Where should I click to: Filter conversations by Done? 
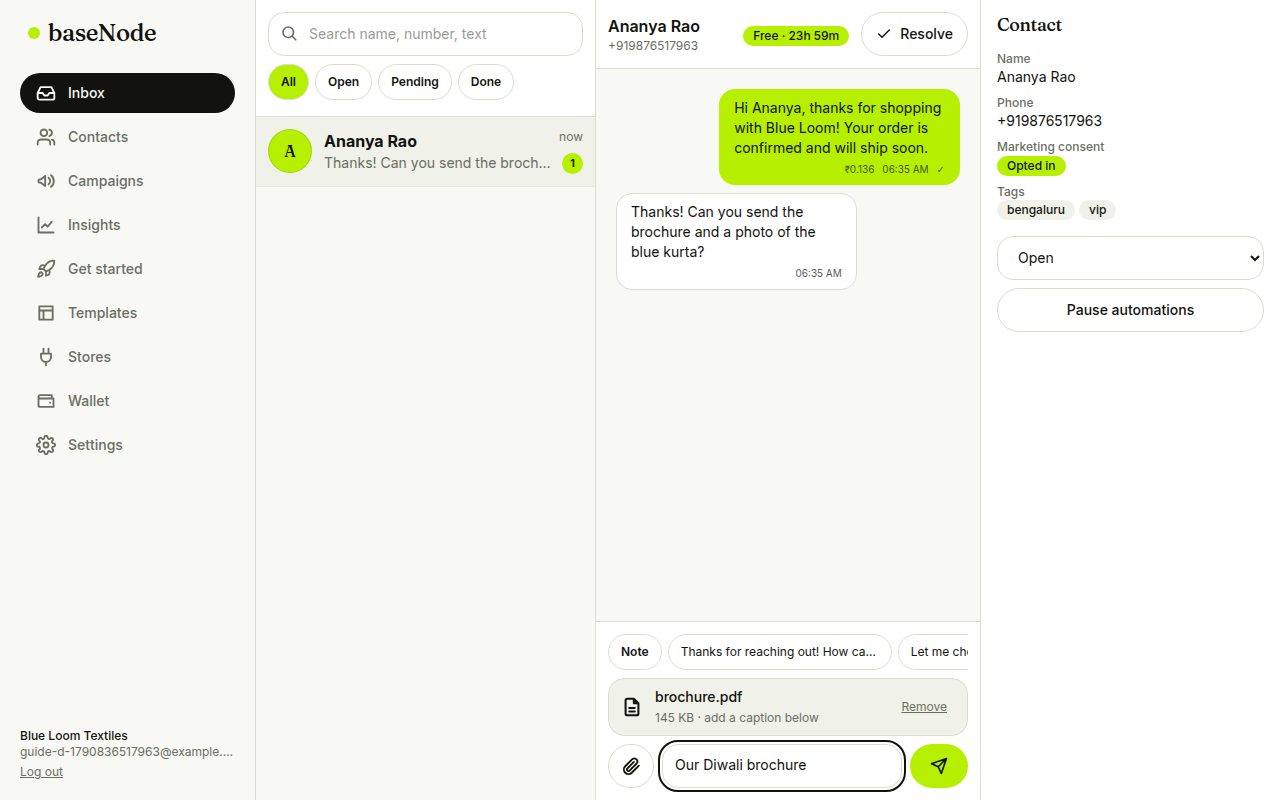point(486,82)
